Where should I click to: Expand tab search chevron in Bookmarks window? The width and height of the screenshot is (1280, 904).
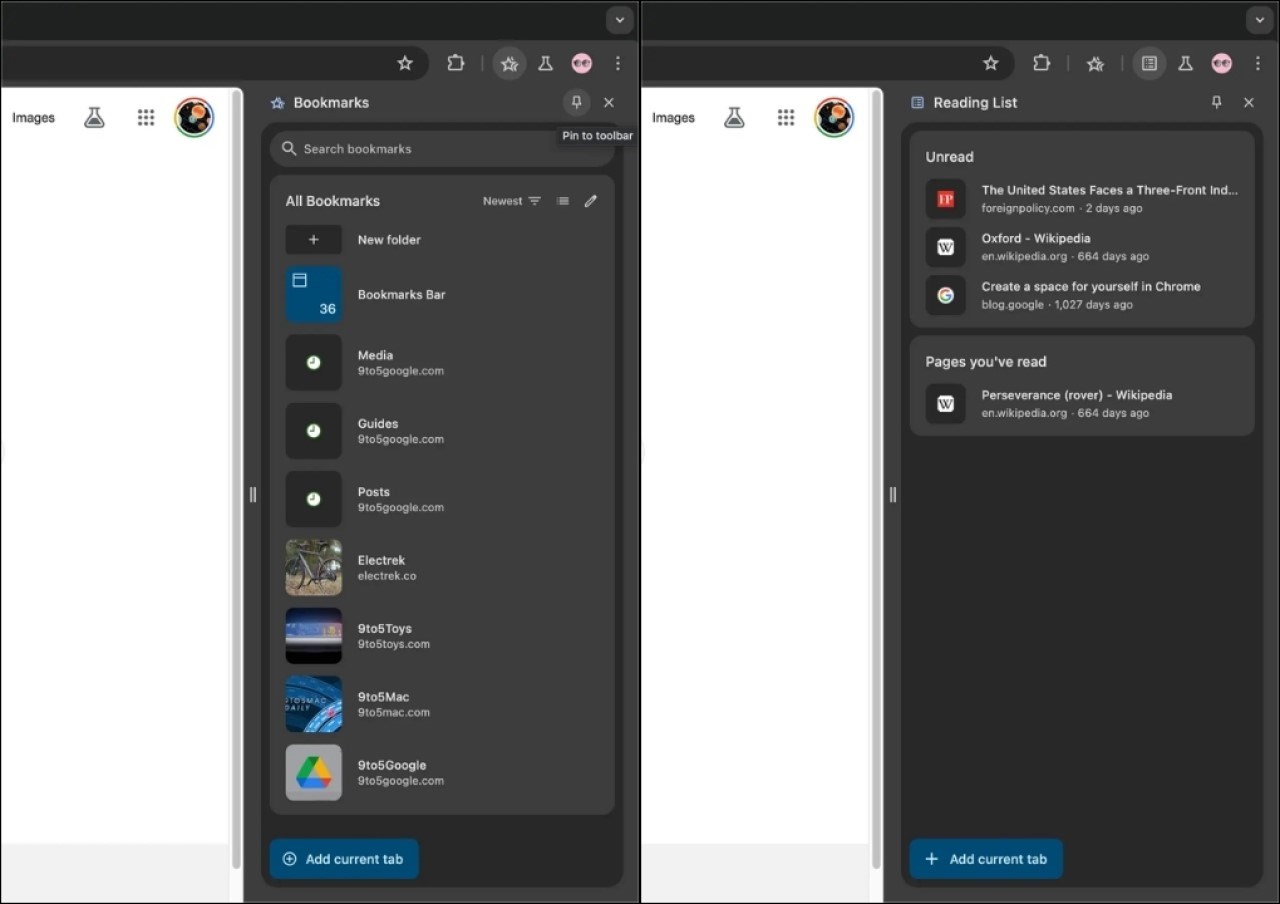tap(620, 20)
